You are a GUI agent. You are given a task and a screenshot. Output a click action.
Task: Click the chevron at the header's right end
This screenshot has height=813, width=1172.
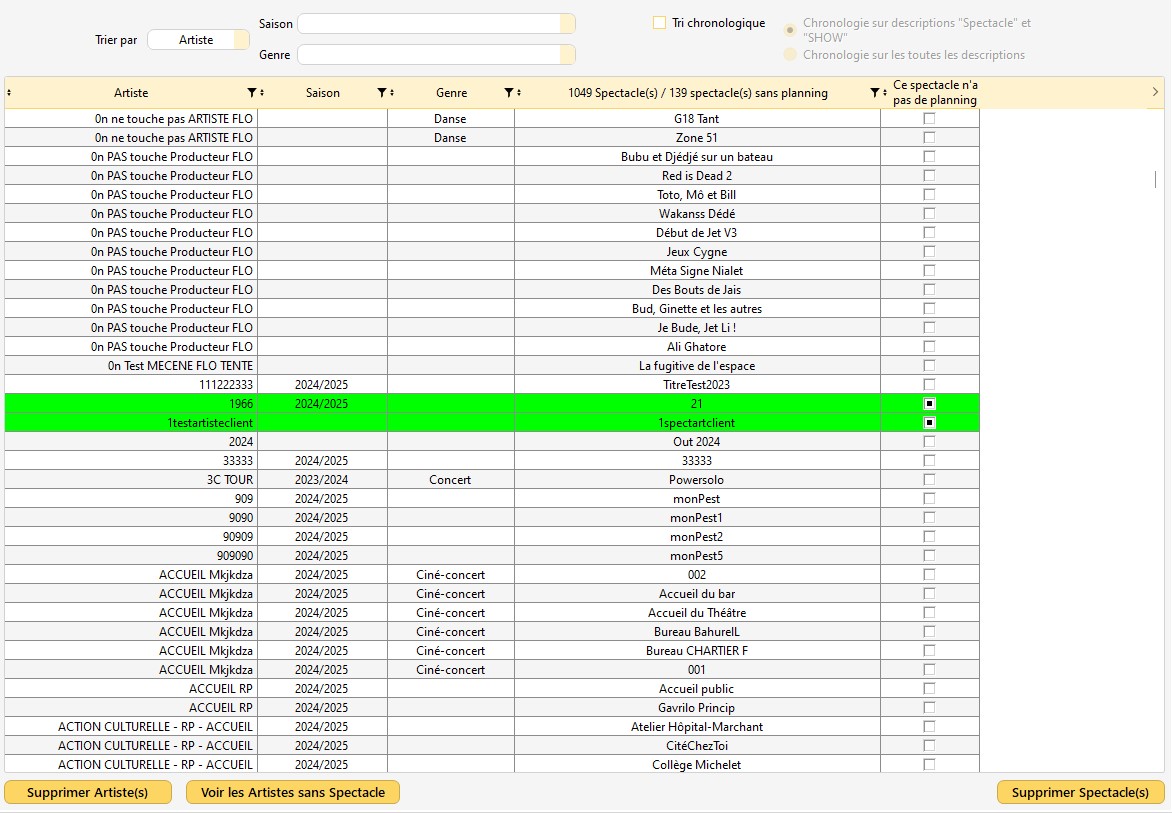click(x=1155, y=92)
